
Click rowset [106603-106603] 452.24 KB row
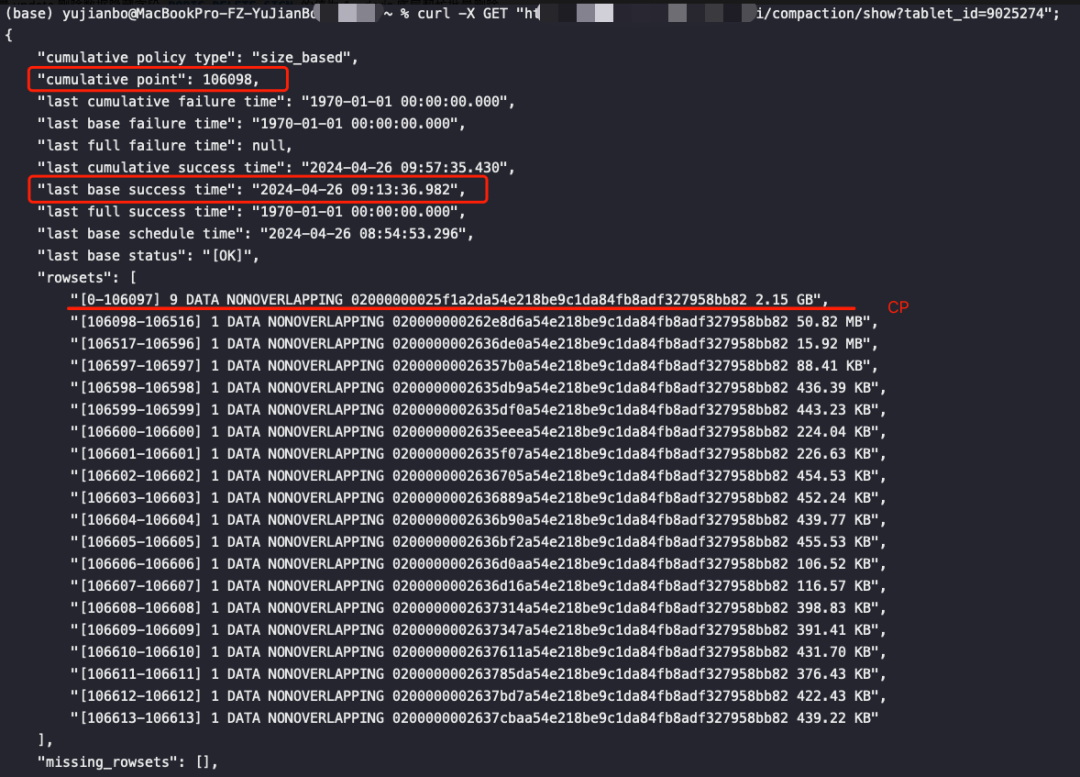click(x=478, y=499)
